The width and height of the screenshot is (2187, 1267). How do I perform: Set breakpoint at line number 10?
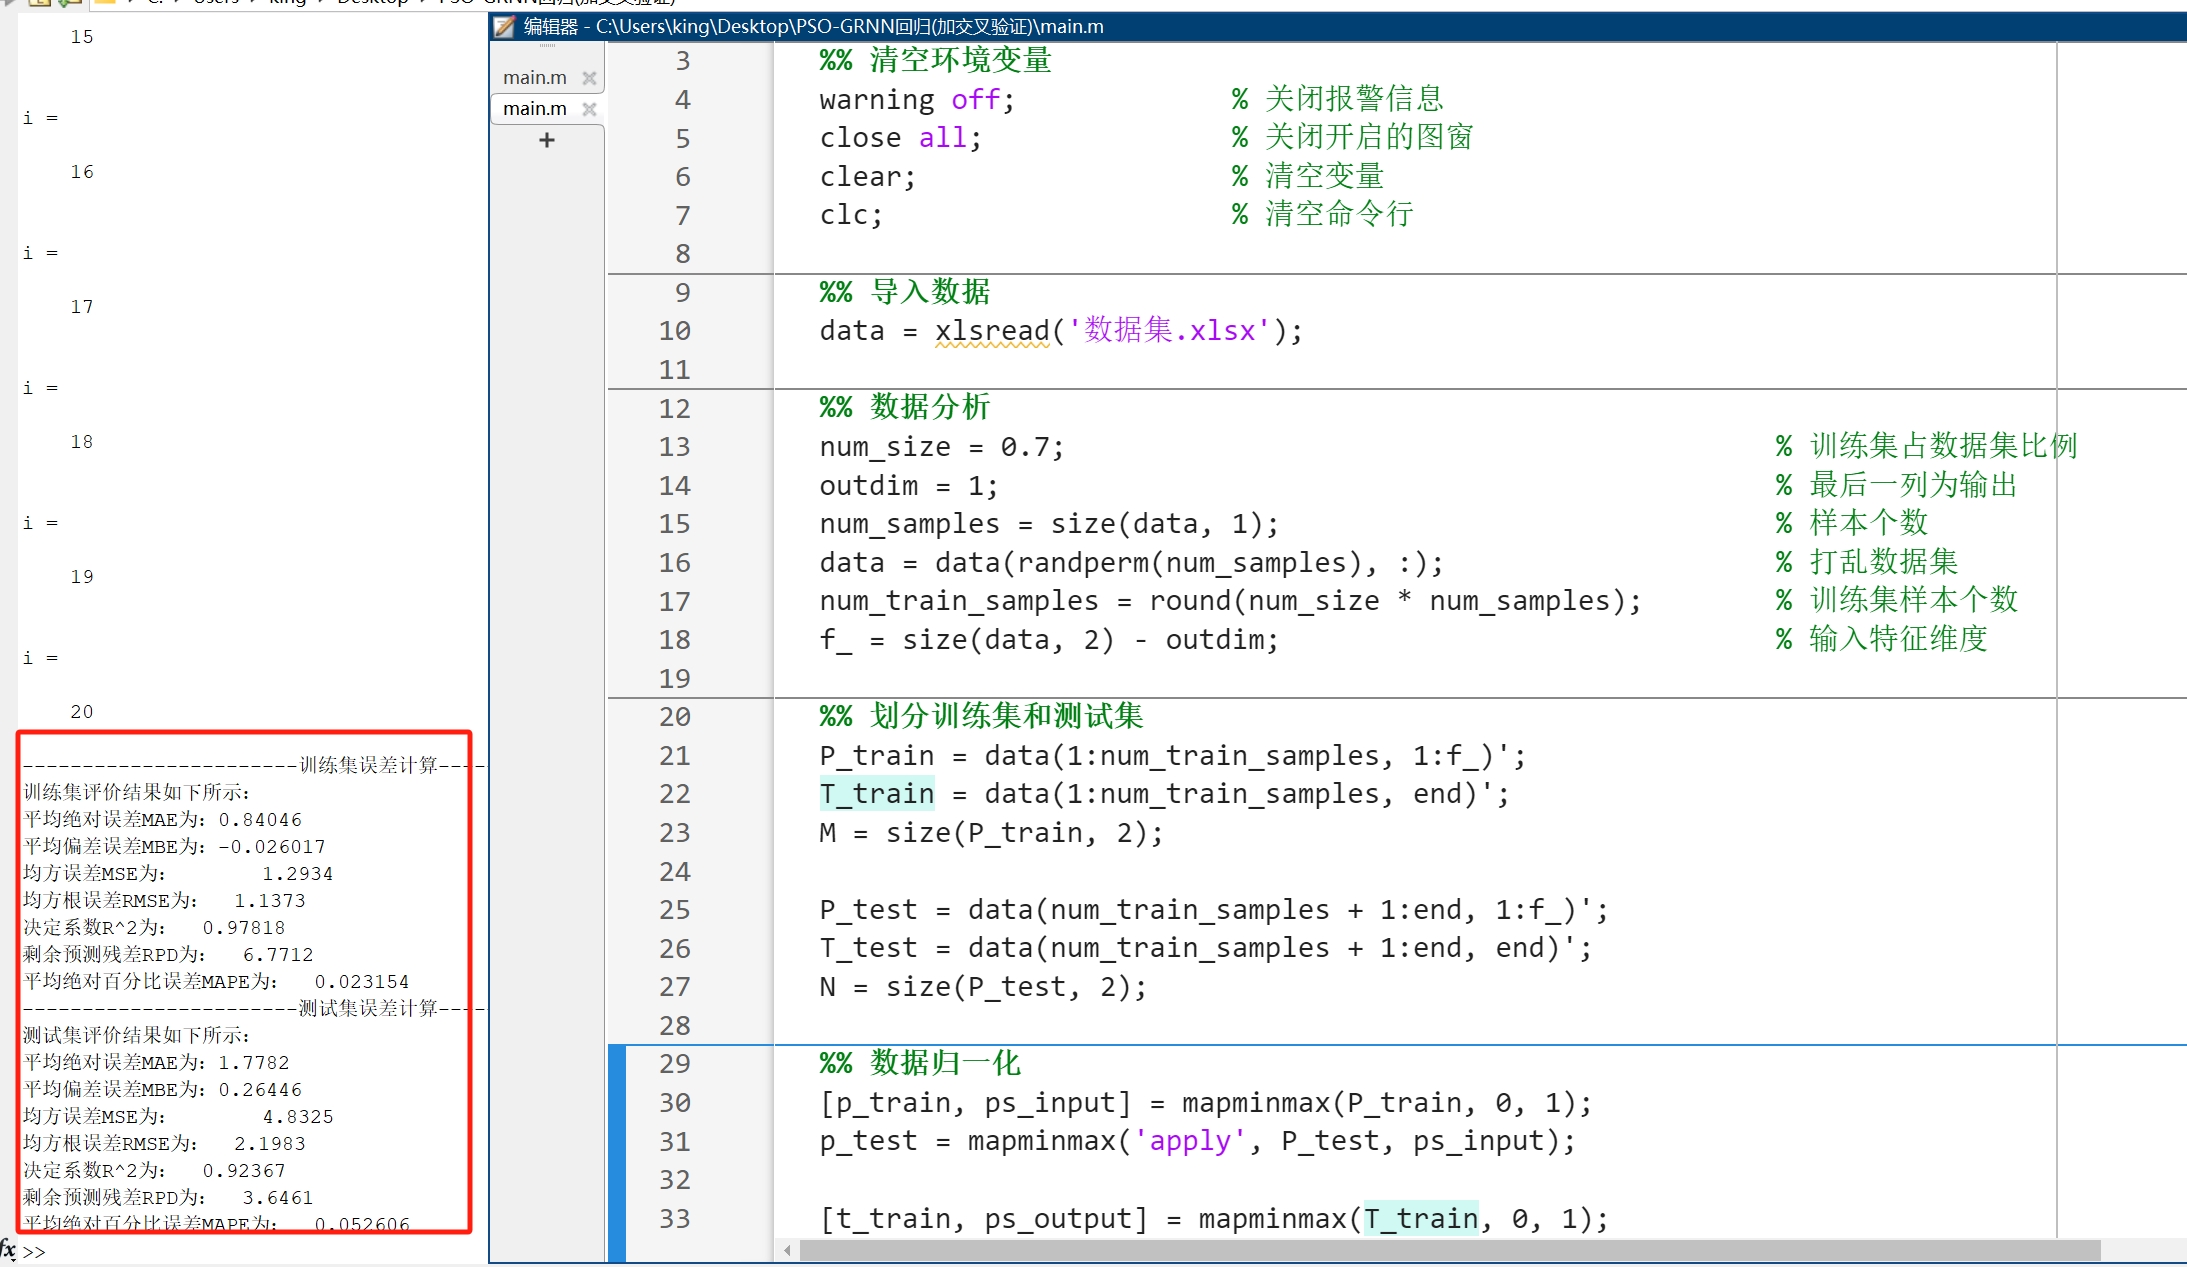point(675,331)
